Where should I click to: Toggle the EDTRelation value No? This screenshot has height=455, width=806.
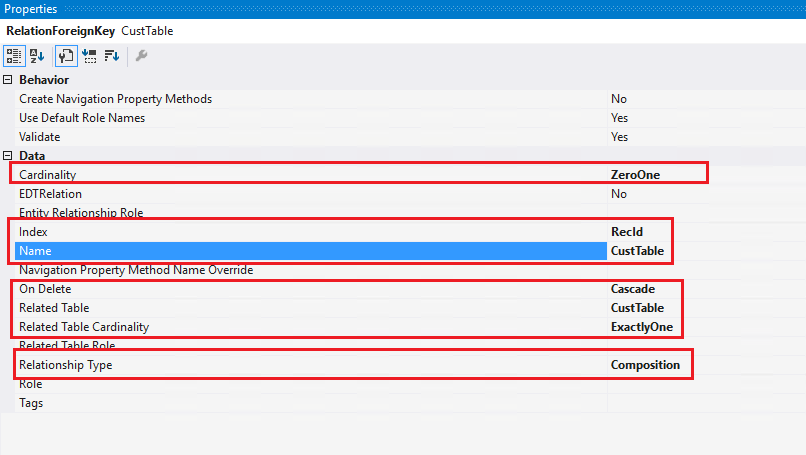point(619,194)
